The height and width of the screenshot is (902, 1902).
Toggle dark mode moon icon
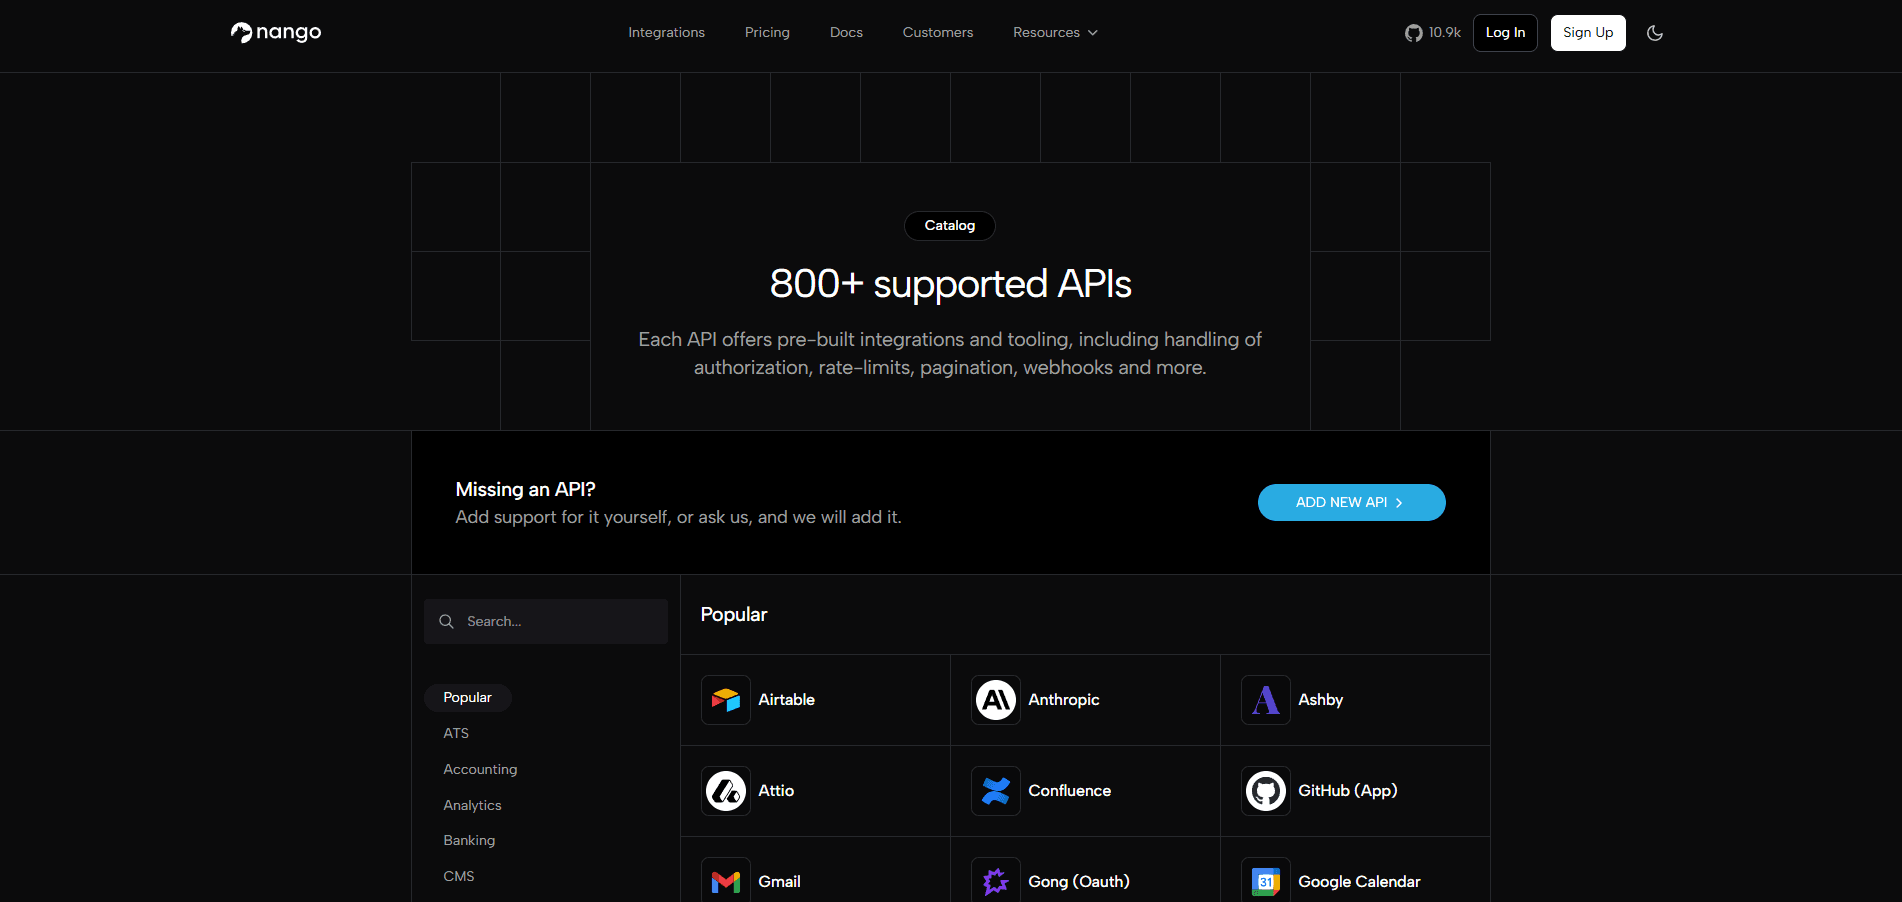tap(1655, 33)
